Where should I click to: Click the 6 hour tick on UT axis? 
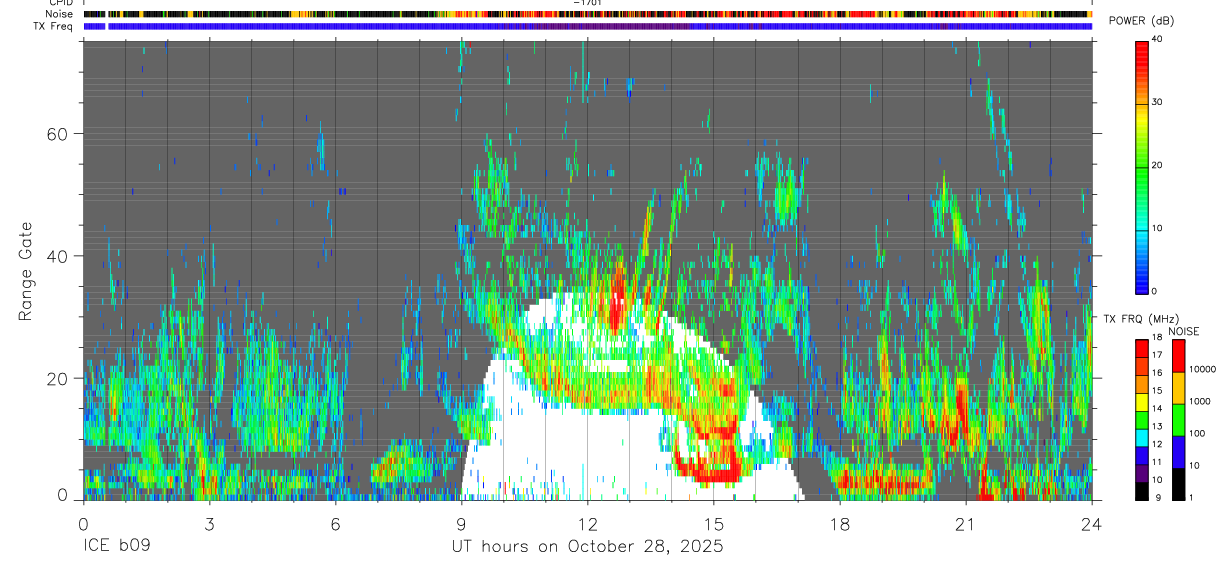pos(335,523)
